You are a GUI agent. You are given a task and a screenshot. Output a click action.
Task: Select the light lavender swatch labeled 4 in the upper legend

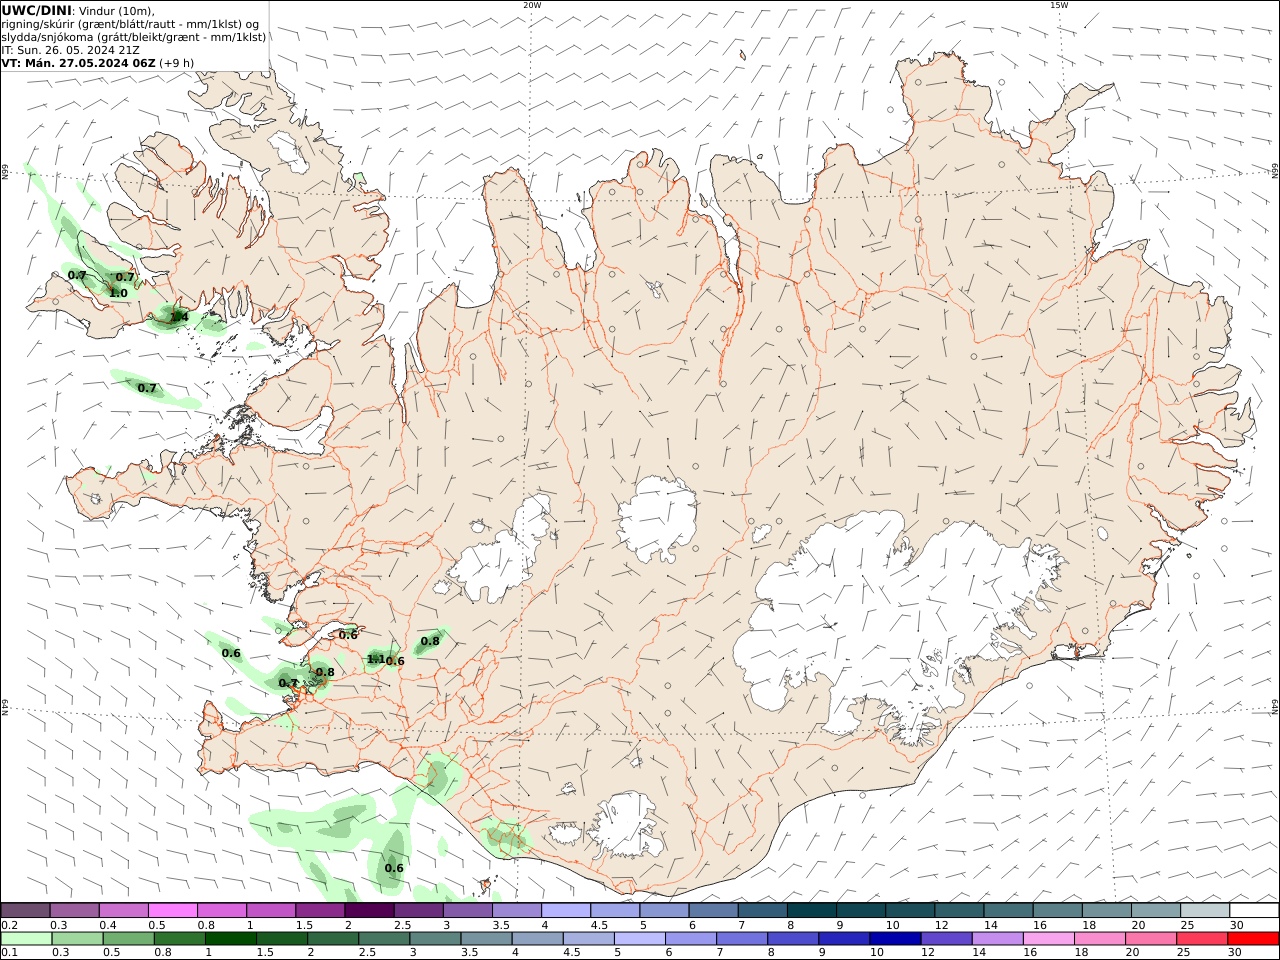point(566,911)
